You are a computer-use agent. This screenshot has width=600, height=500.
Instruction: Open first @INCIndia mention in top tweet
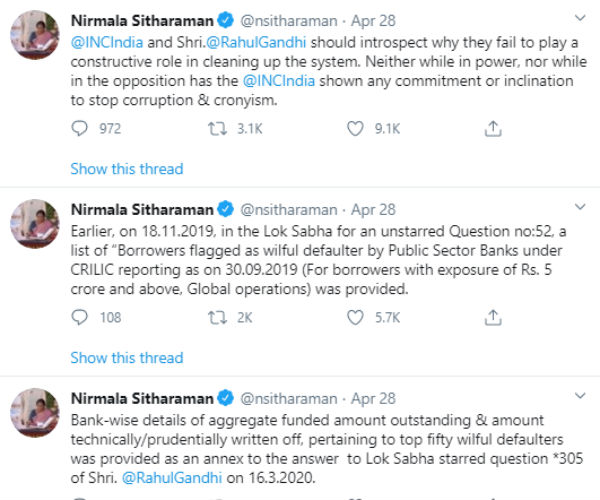107,42
